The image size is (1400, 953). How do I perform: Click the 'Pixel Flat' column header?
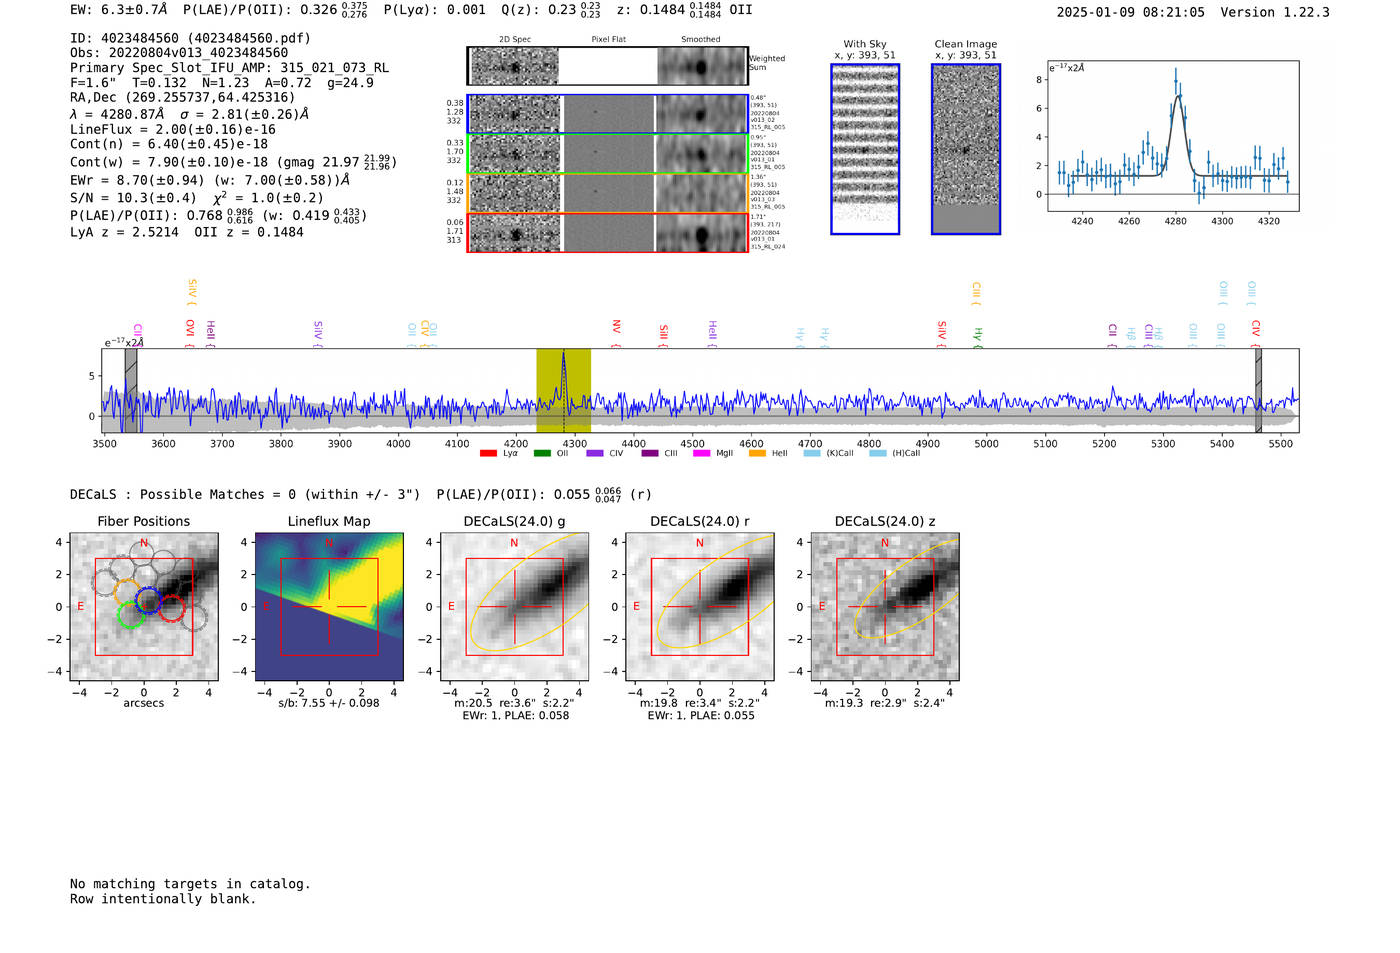click(x=608, y=40)
